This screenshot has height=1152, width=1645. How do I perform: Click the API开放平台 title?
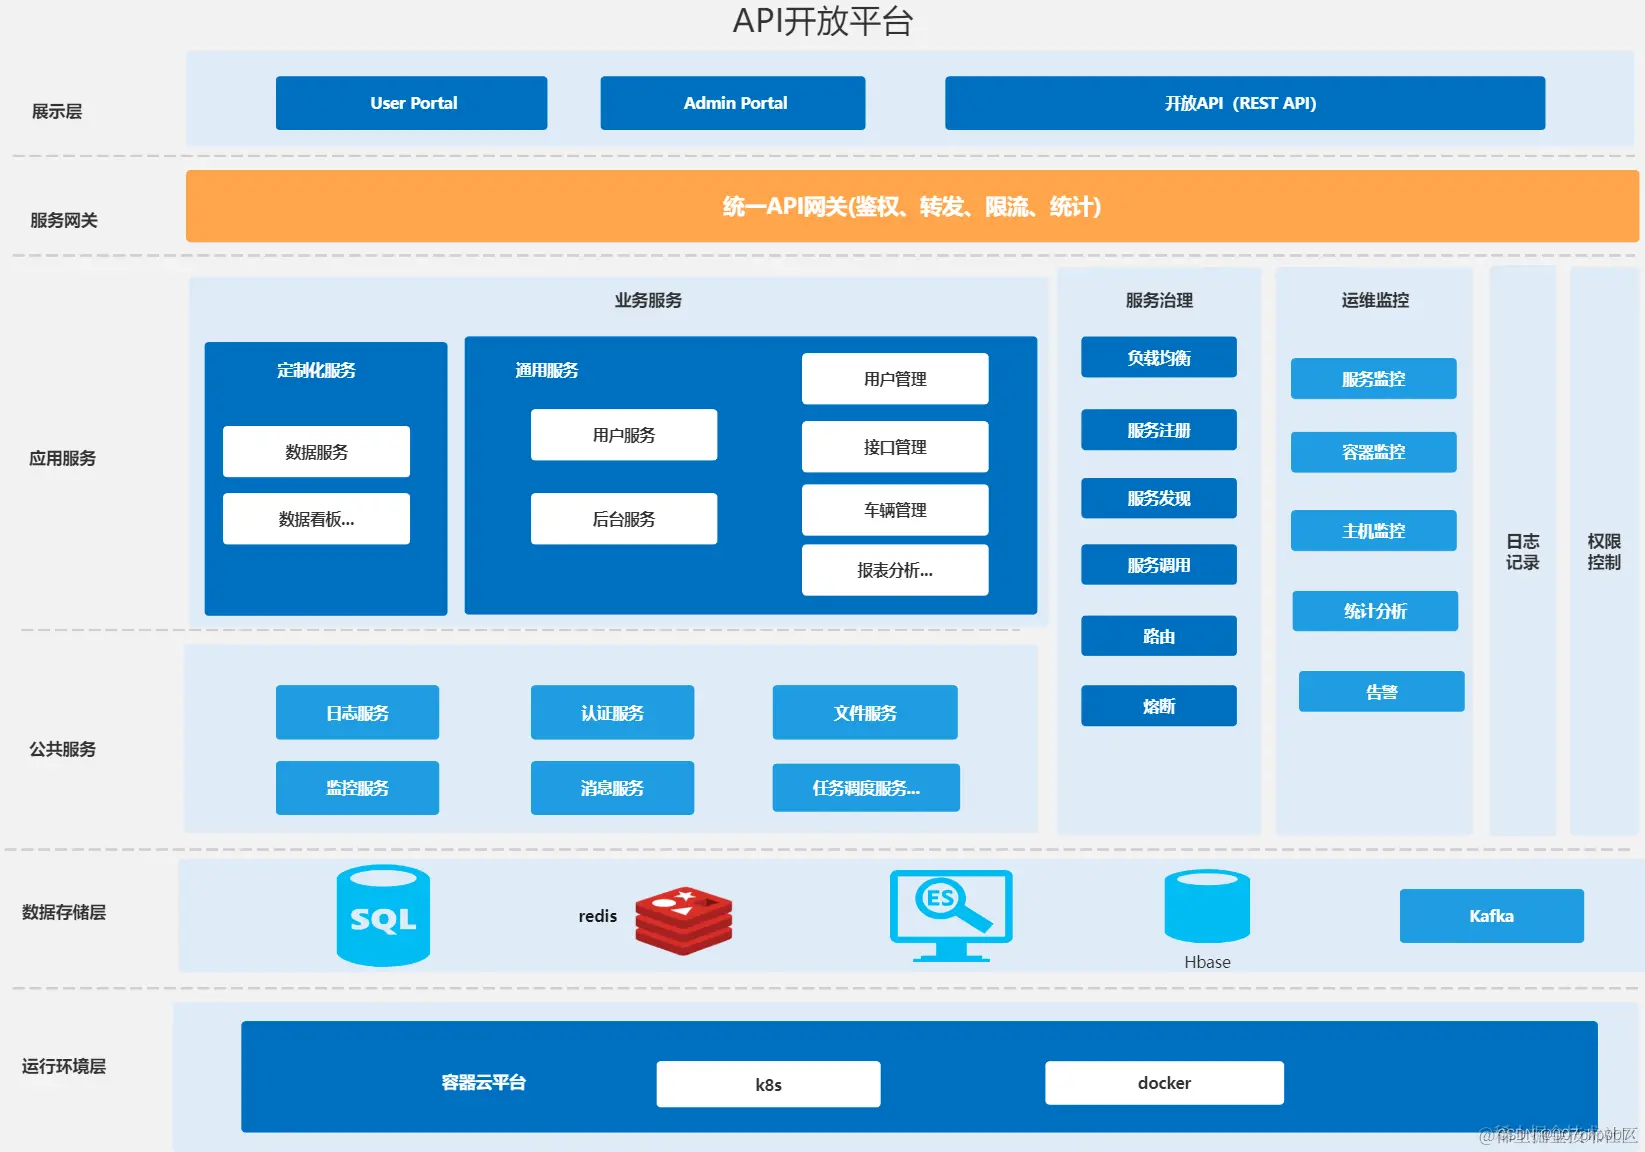[x=822, y=21]
